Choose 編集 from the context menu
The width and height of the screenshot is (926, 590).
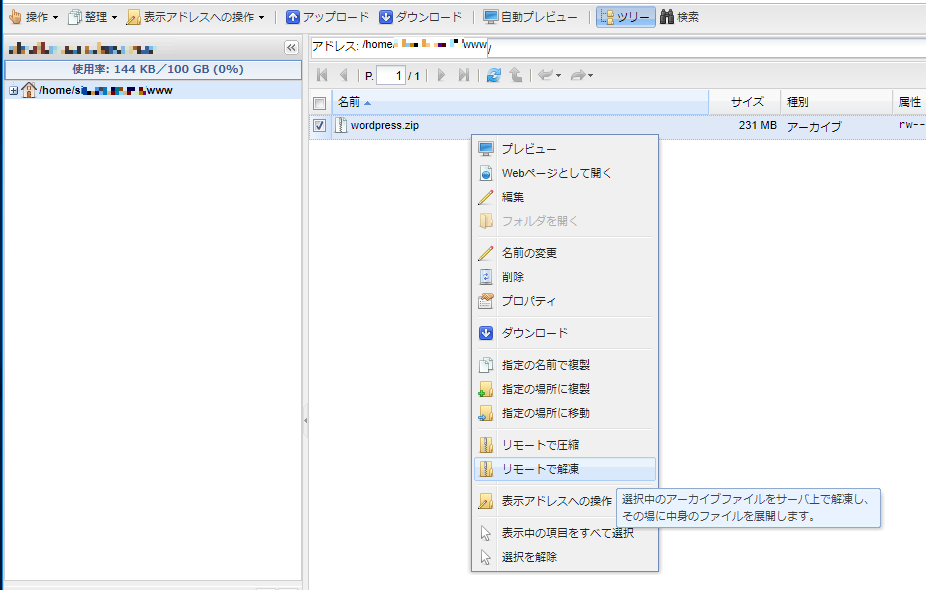click(x=565, y=197)
